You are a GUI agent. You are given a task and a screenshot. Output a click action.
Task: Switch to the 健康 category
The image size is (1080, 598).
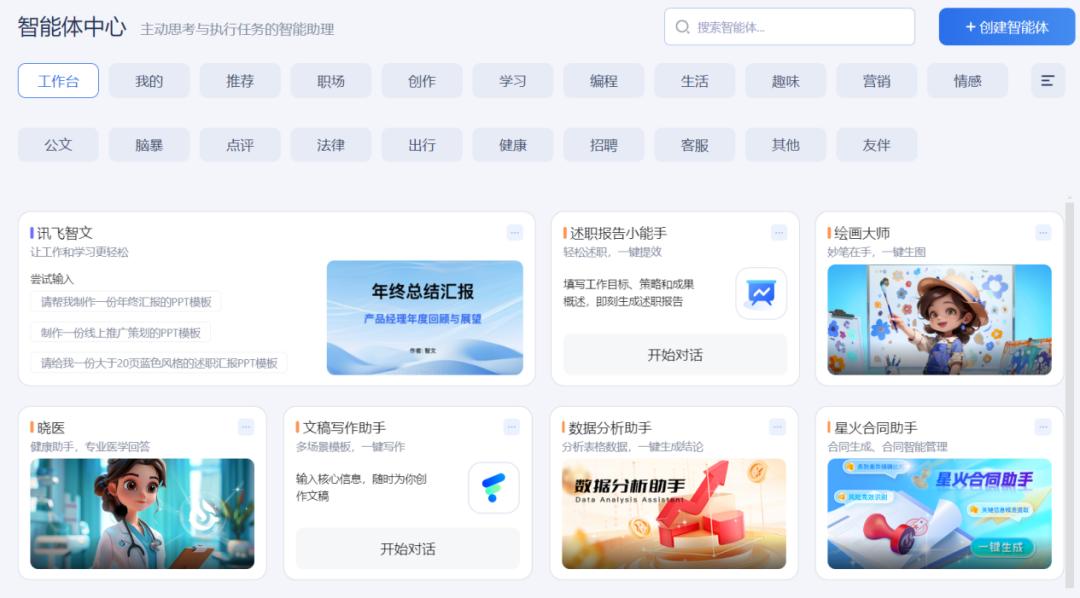click(512, 145)
